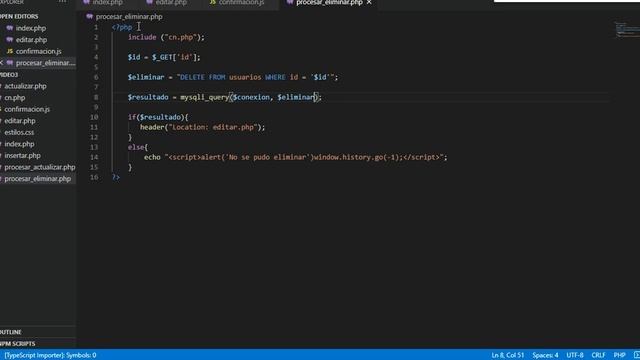Close the procesar_eliminar.php tab
Screen dimensions: 640x360
[369, 2]
